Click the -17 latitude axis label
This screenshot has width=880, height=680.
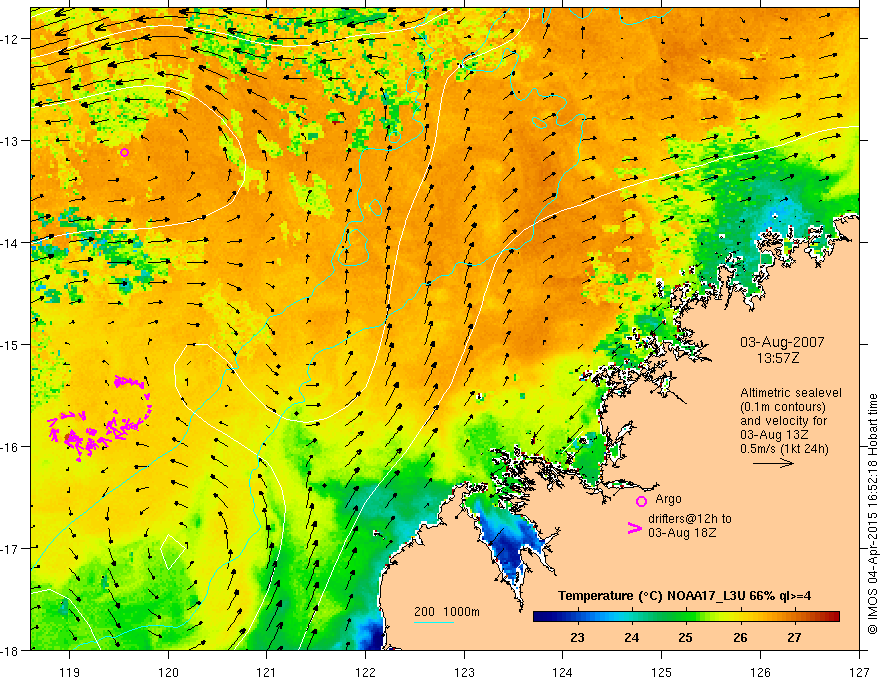coord(11,548)
